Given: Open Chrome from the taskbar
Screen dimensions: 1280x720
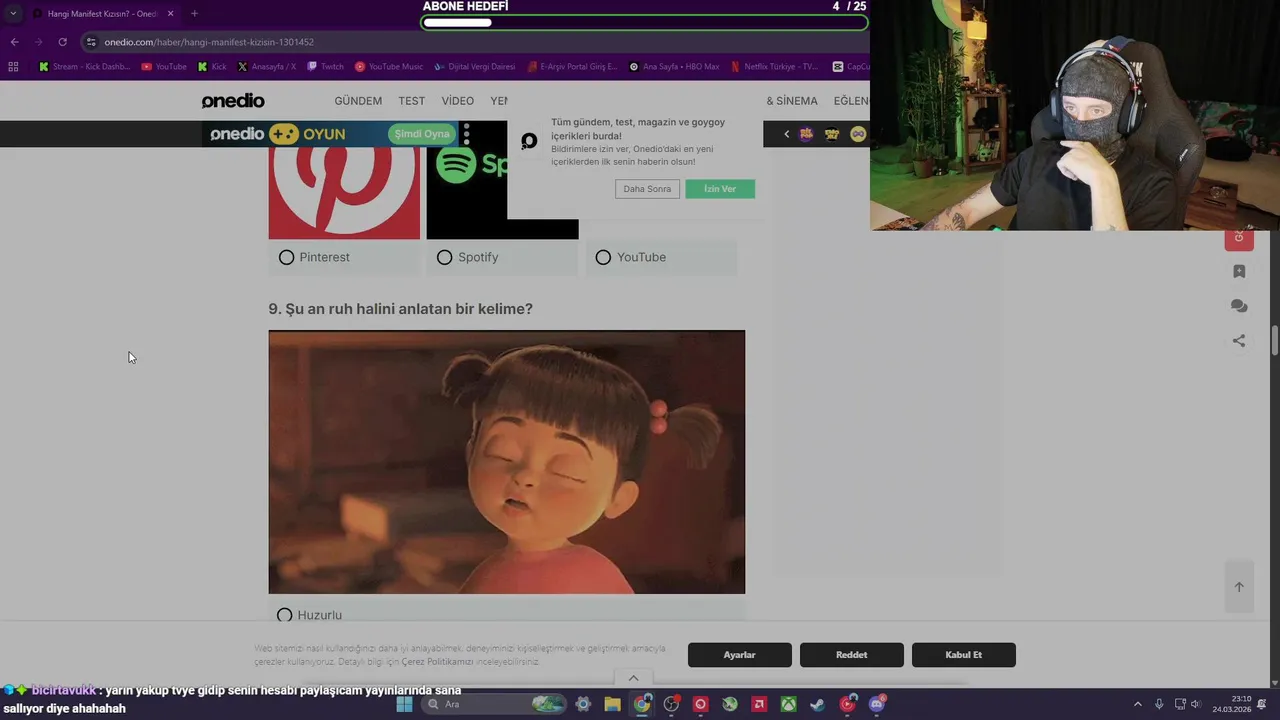Looking at the screenshot, I should pyautogui.click(x=642, y=704).
